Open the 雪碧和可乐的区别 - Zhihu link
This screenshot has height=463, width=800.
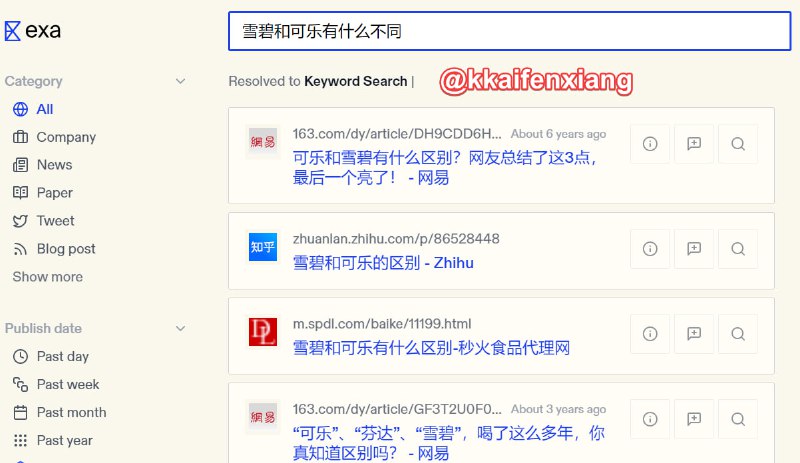[x=383, y=263]
